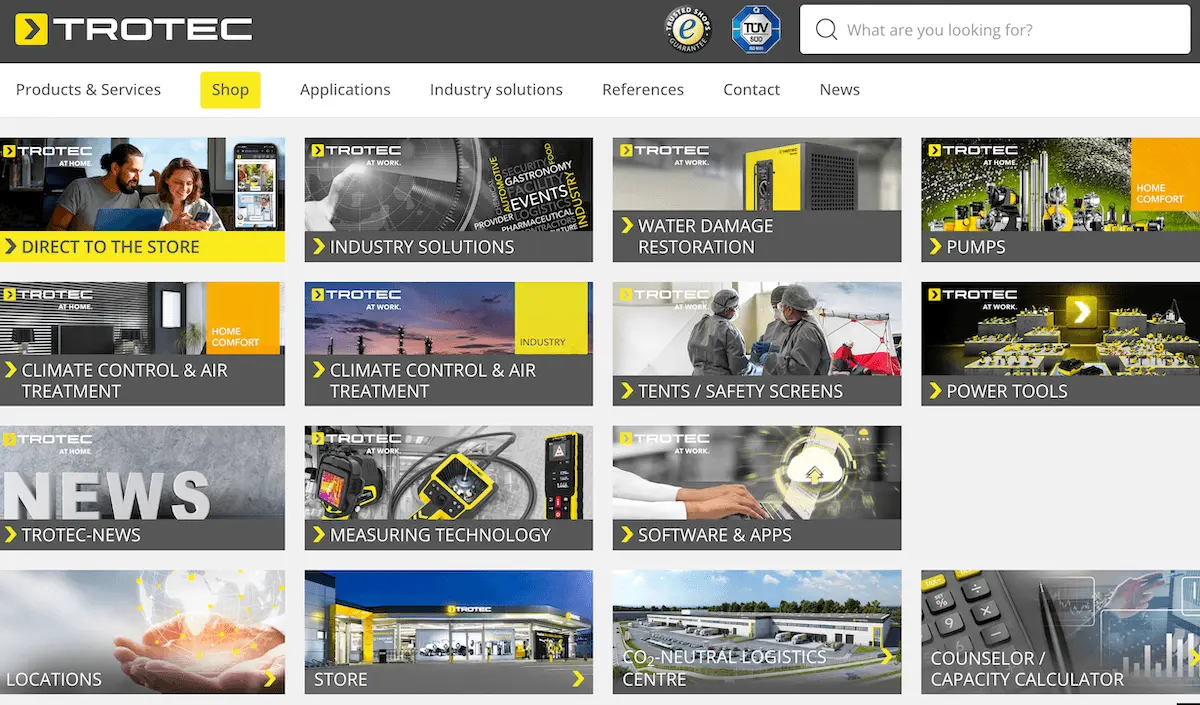Click the yellow arrow on Store tile
This screenshot has width=1200, height=705.
tap(578, 679)
